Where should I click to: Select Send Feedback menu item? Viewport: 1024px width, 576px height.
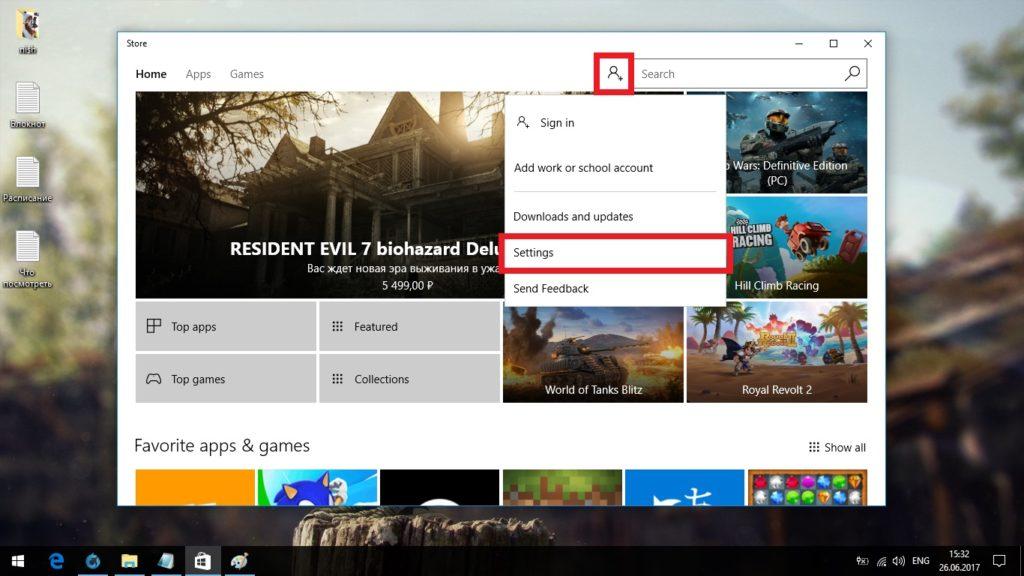[x=615, y=288]
